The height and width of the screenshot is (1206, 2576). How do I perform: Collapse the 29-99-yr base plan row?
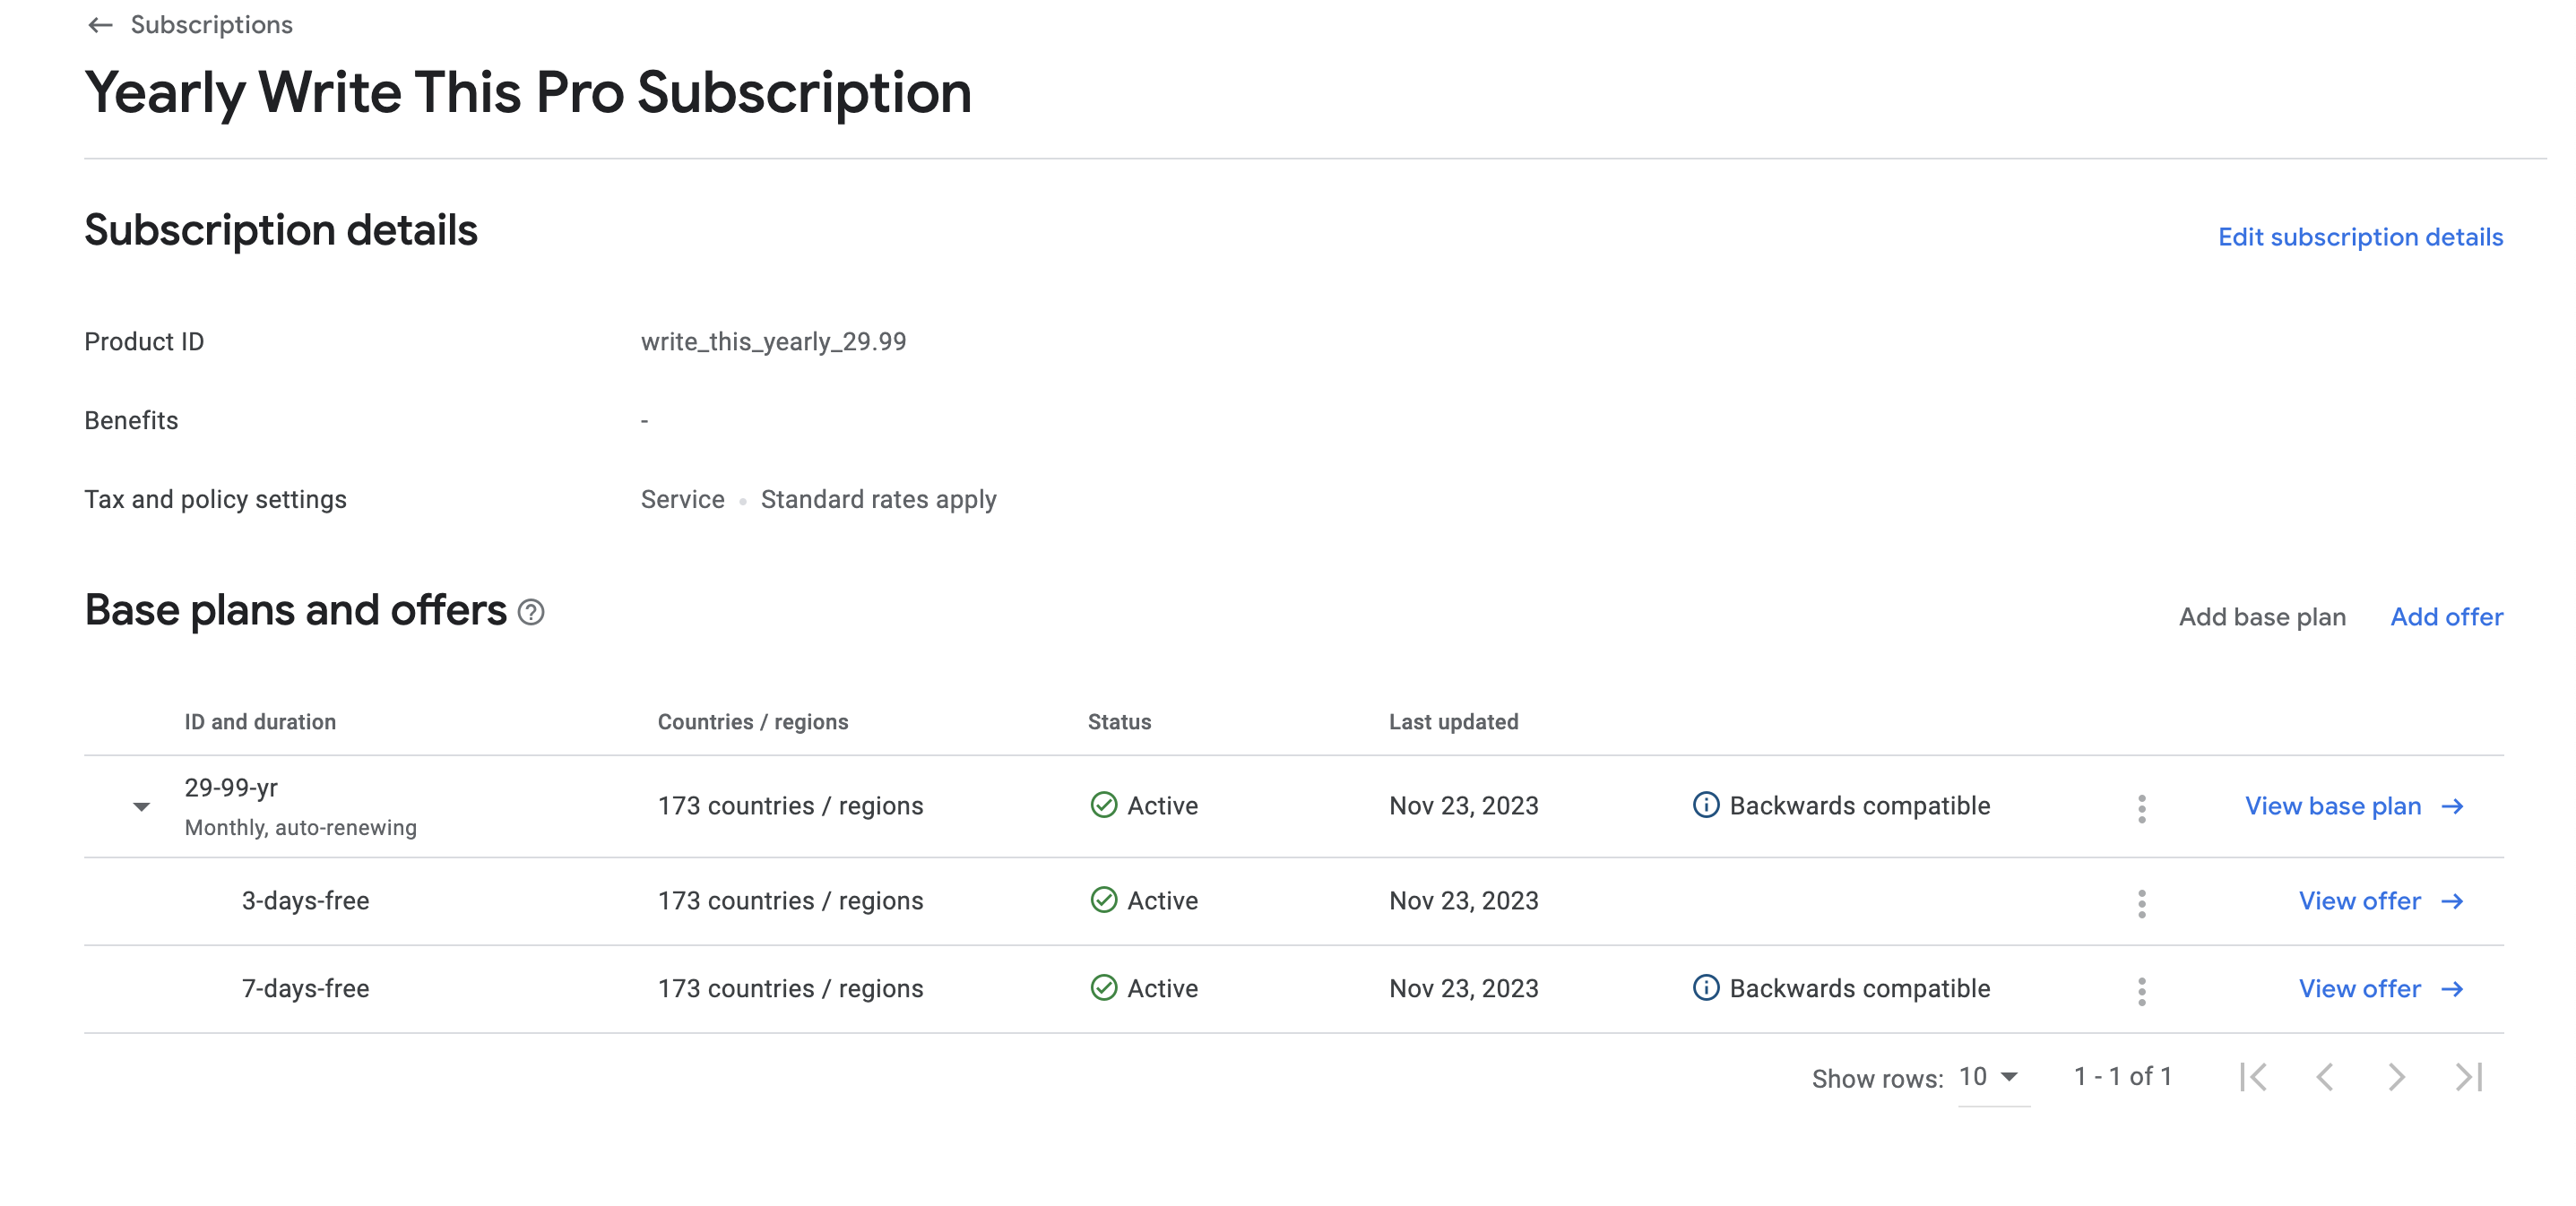tap(141, 806)
